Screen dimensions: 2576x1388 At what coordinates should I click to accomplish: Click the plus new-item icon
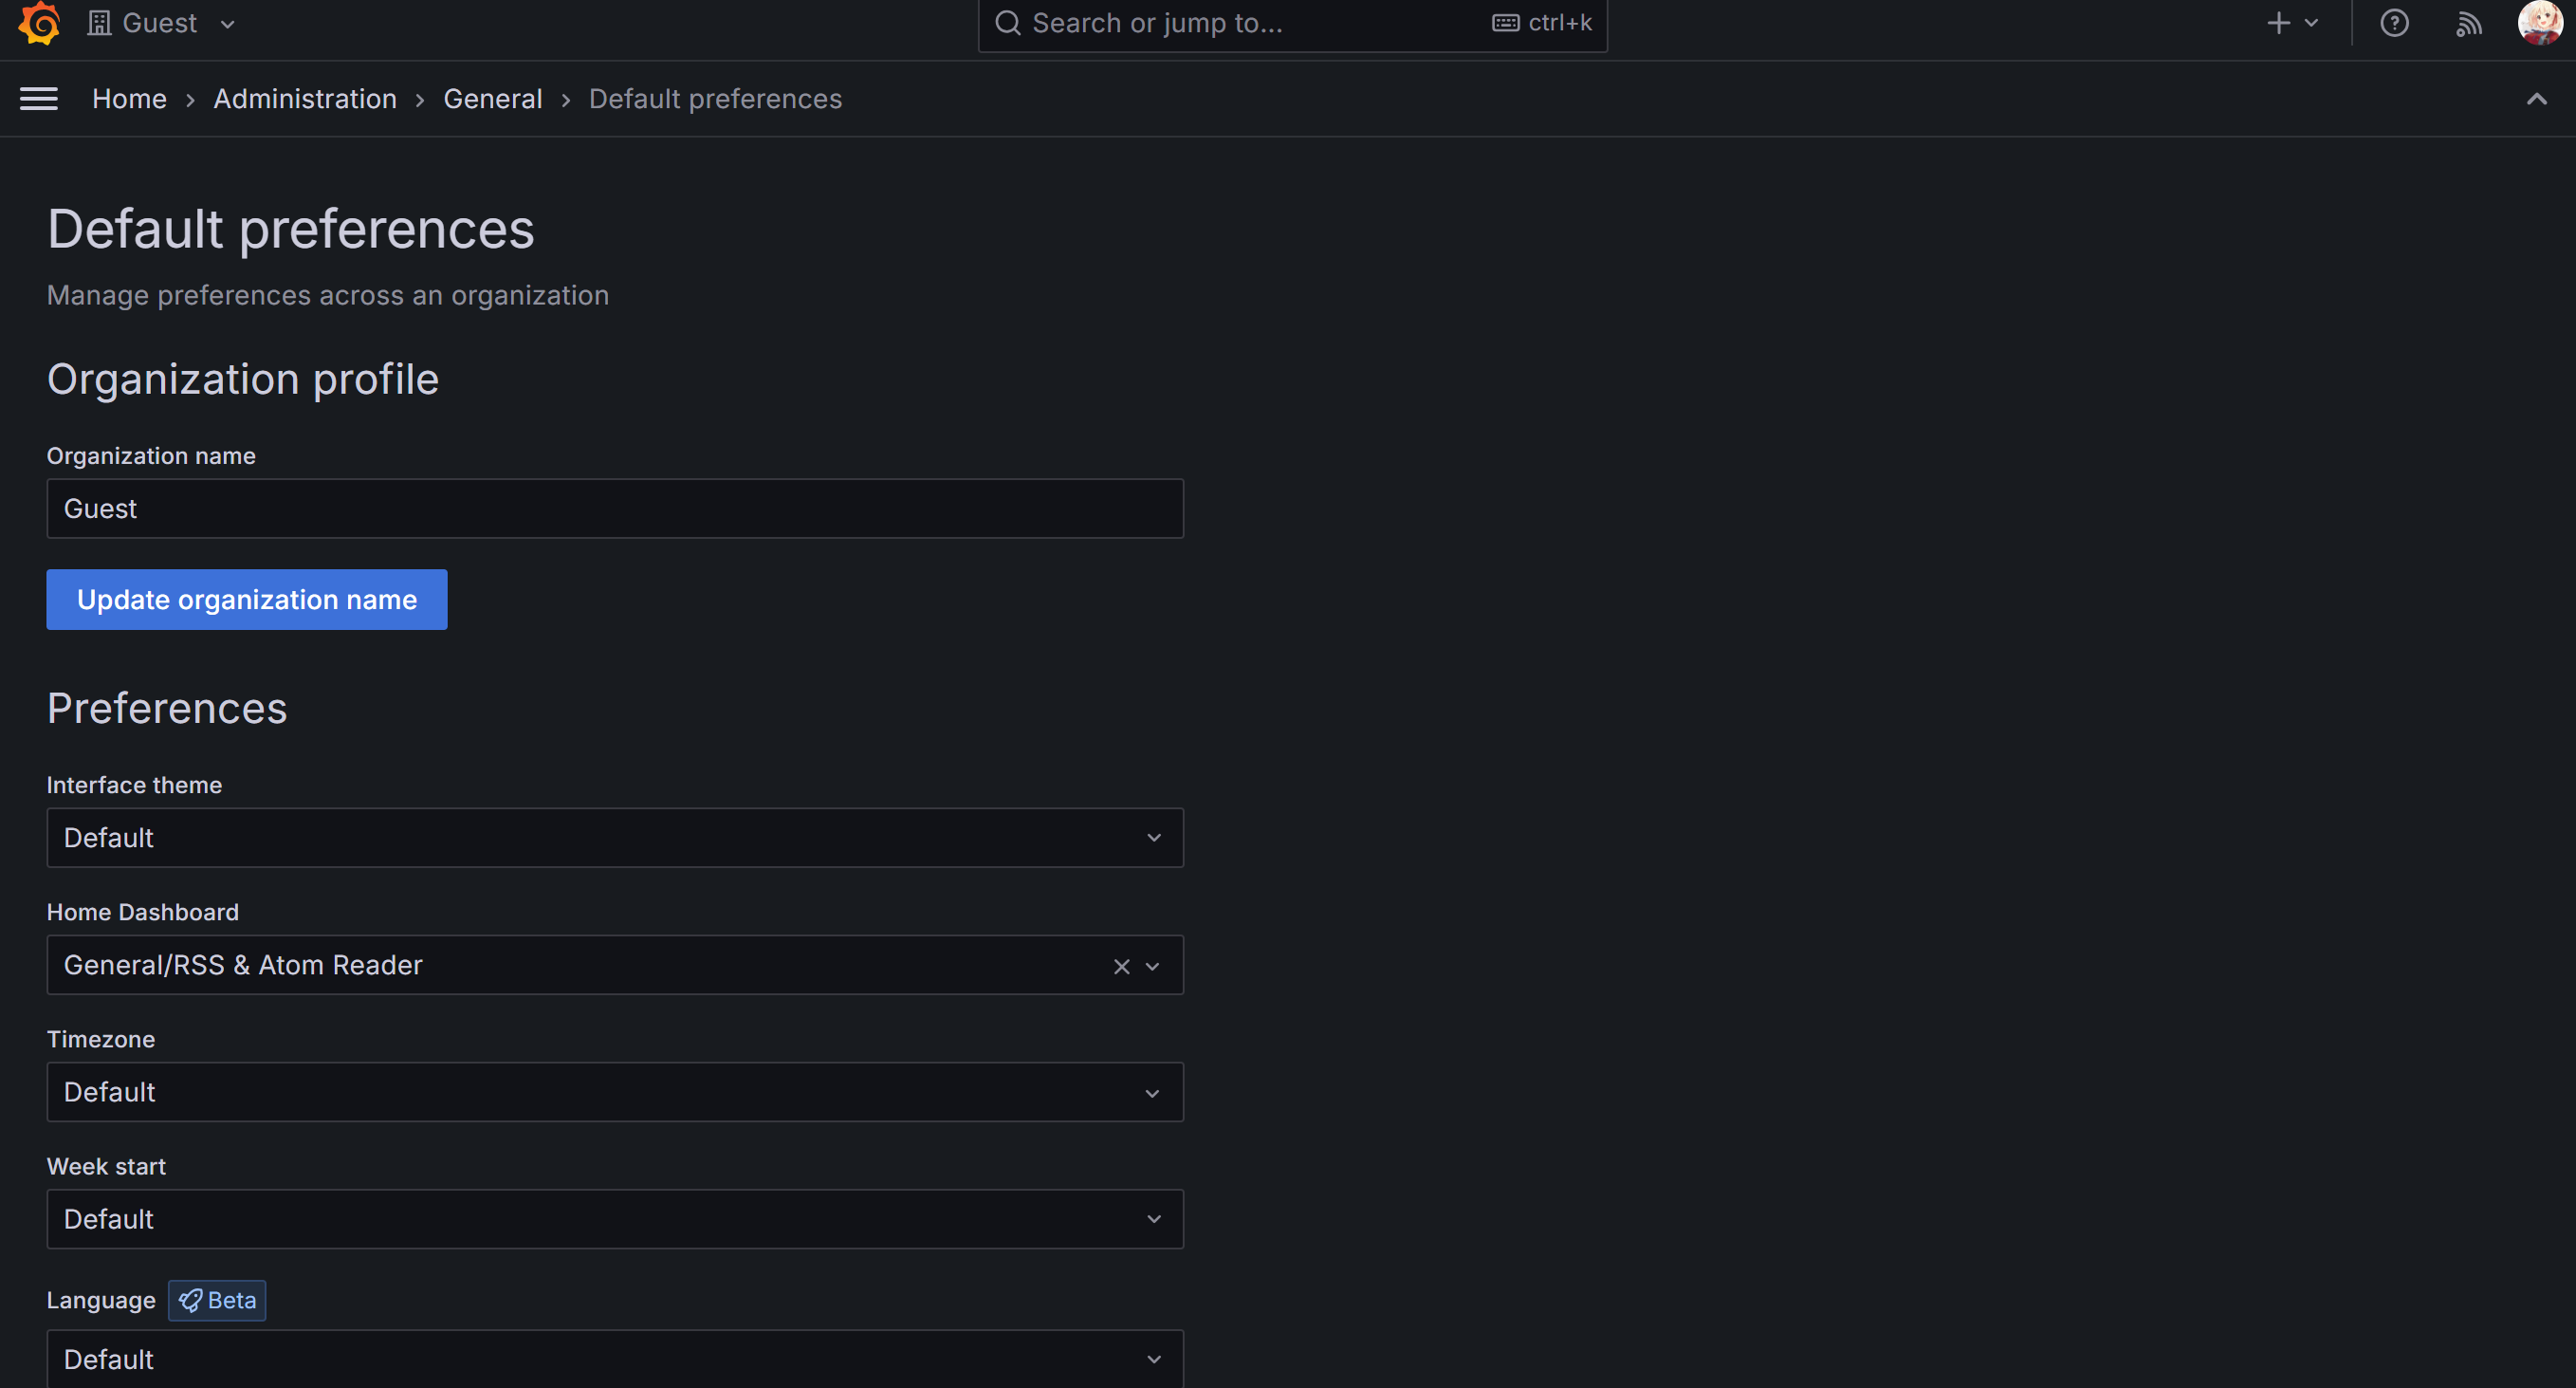coord(2279,23)
